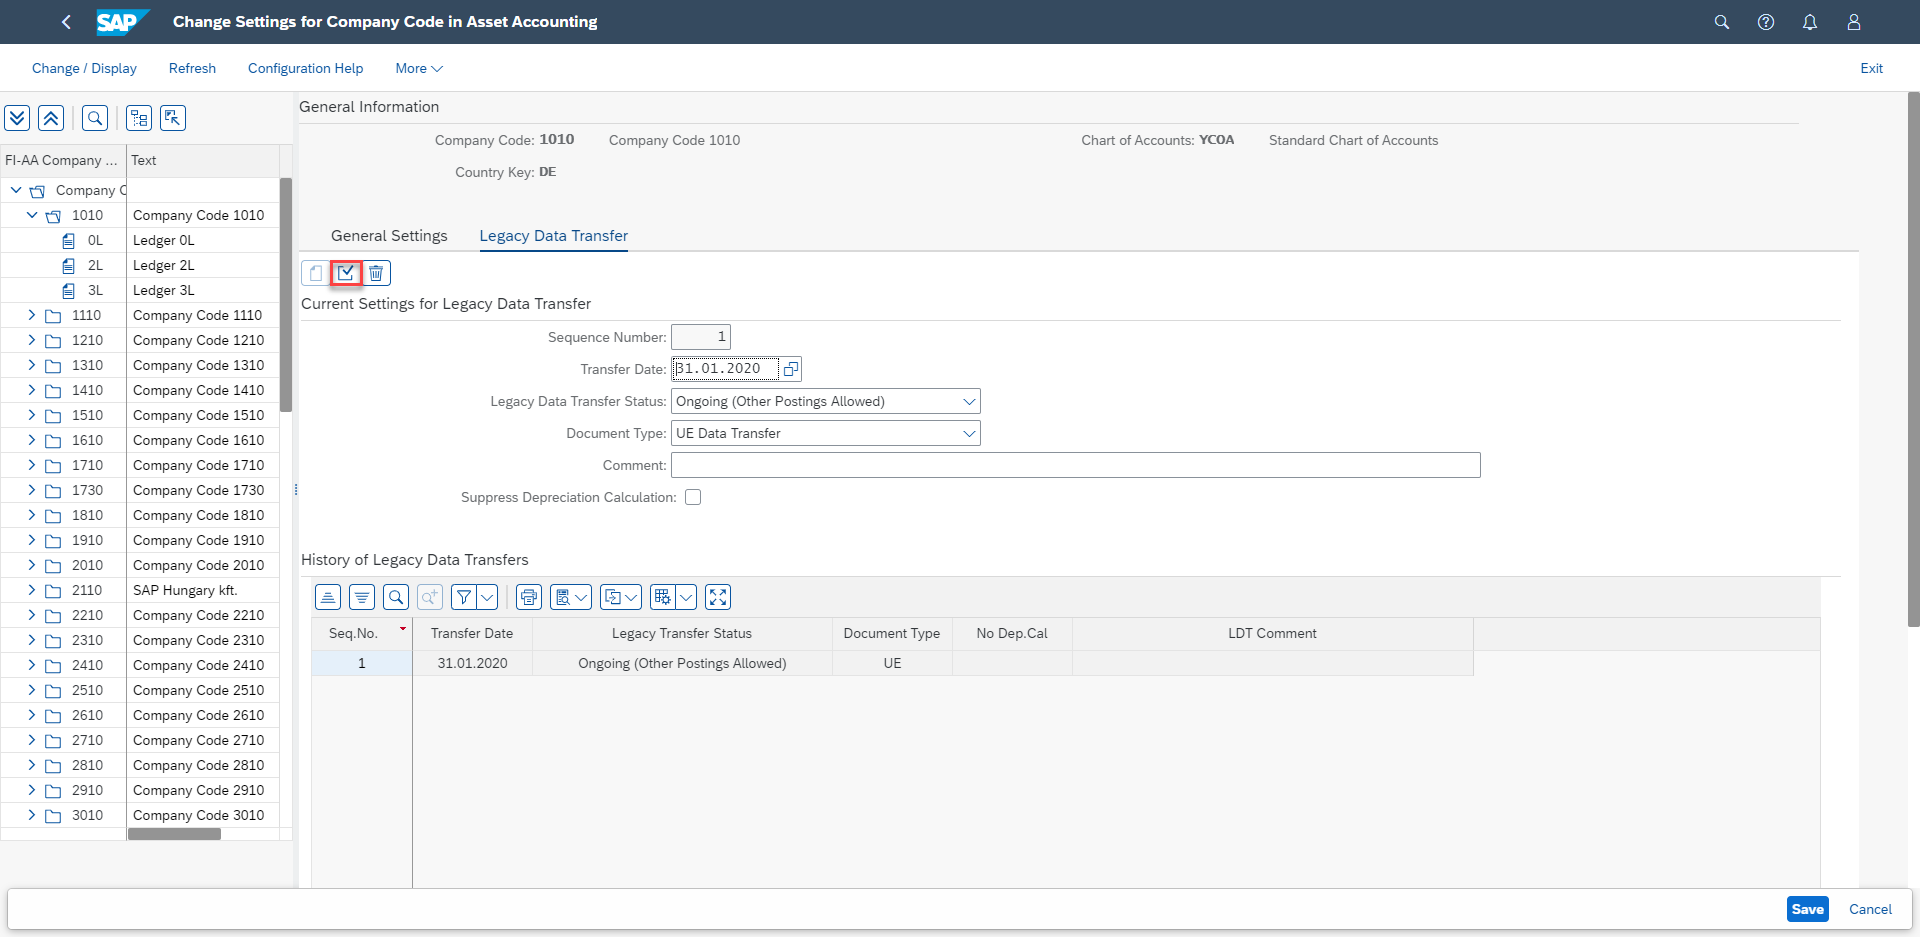Click the layout settings grid icon
Screen dimensions: 1920x937
point(662,597)
